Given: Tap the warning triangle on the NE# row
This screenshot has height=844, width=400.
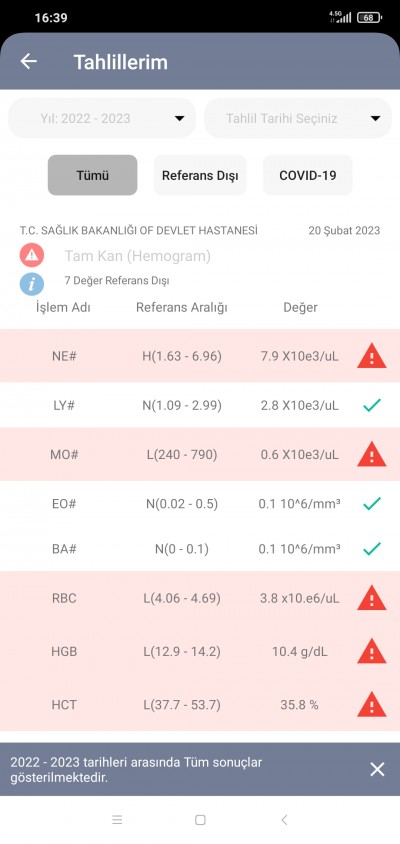Looking at the screenshot, I should pos(371,356).
